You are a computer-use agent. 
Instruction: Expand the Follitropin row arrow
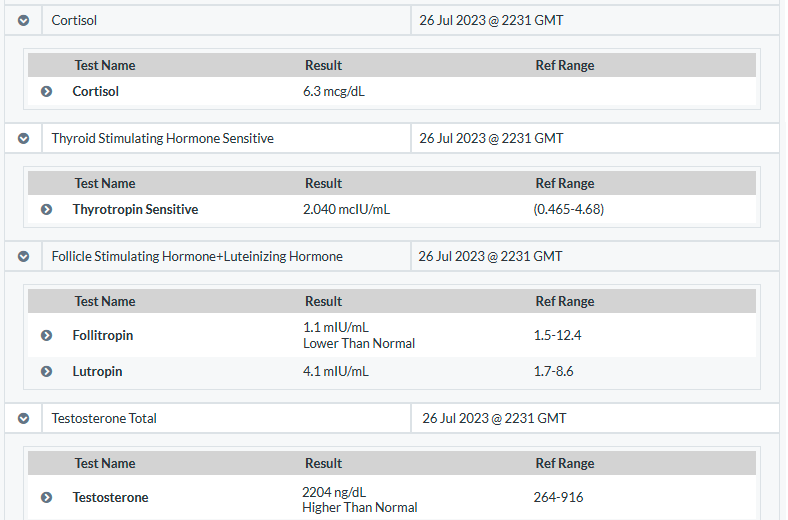pos(46,335)
